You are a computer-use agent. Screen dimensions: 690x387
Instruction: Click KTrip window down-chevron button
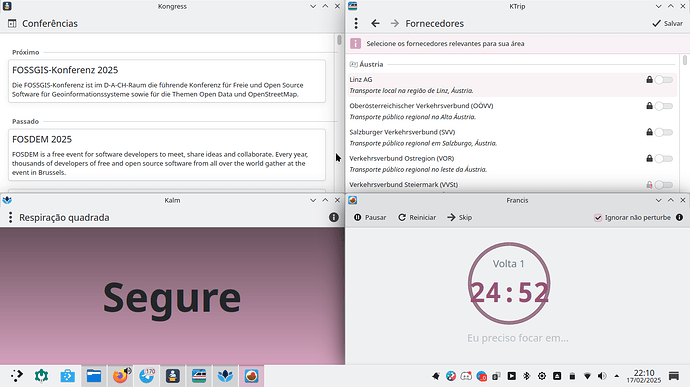[x=658, y=6]
